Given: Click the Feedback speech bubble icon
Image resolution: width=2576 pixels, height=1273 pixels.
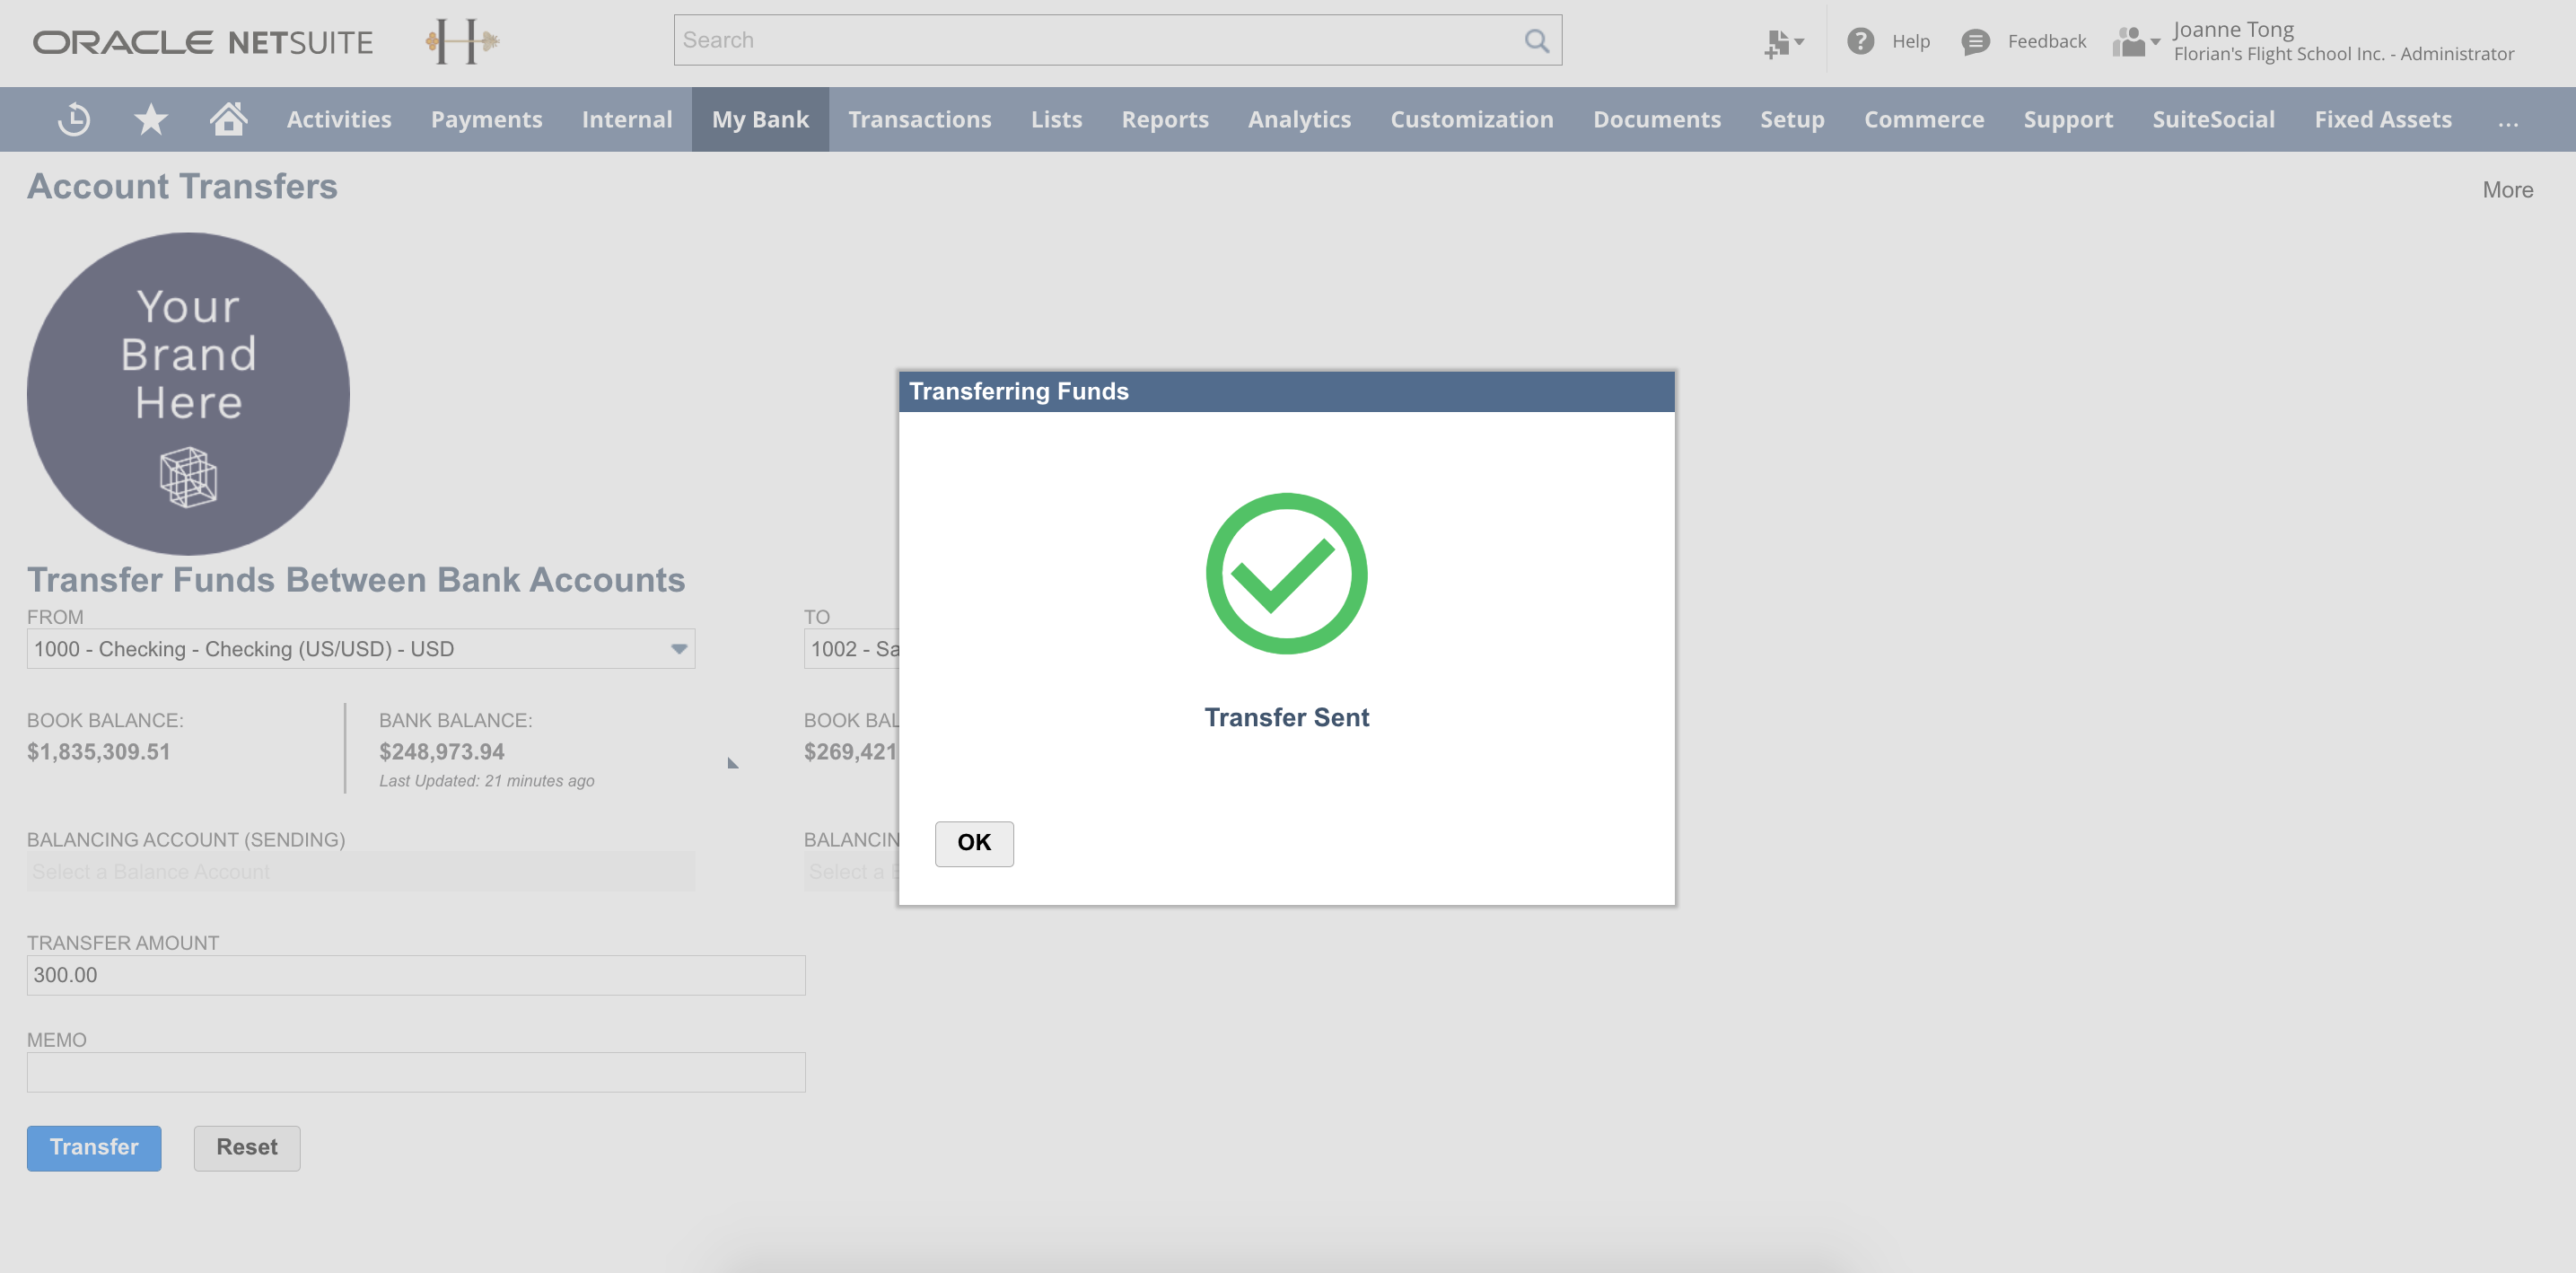Looking at the screenshot, I should click(x=1975, y=41).
